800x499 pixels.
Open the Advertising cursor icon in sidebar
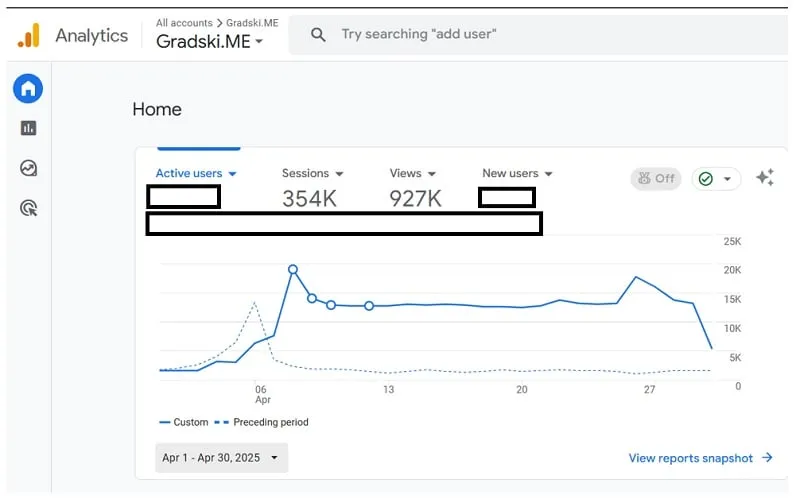pos(28,208)
